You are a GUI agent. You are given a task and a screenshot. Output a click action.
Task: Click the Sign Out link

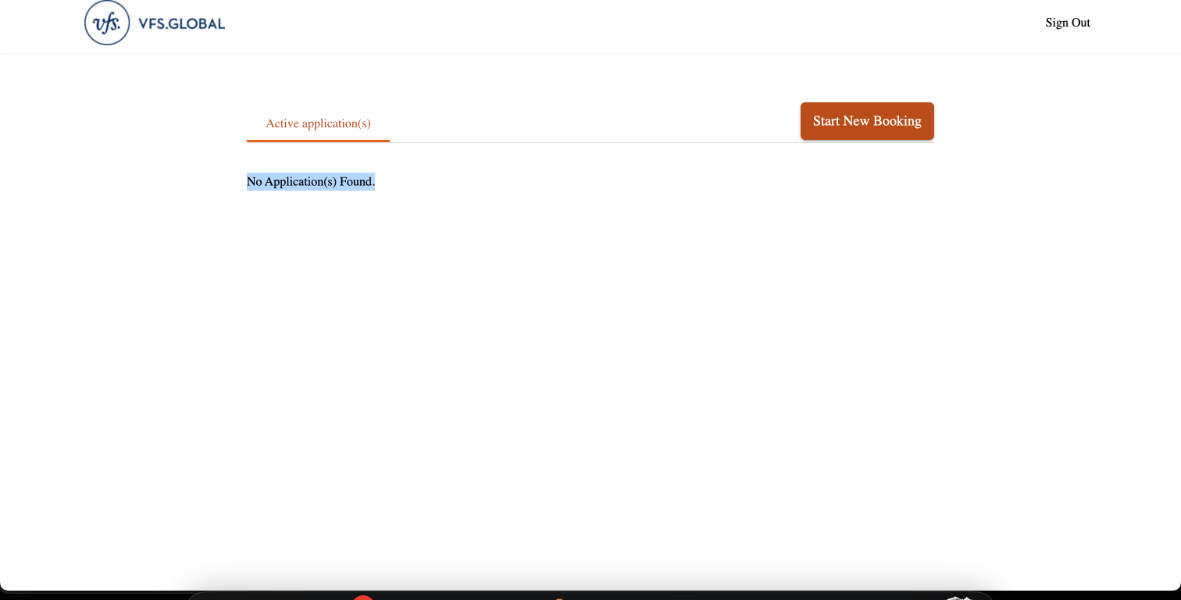point(1067,23)
